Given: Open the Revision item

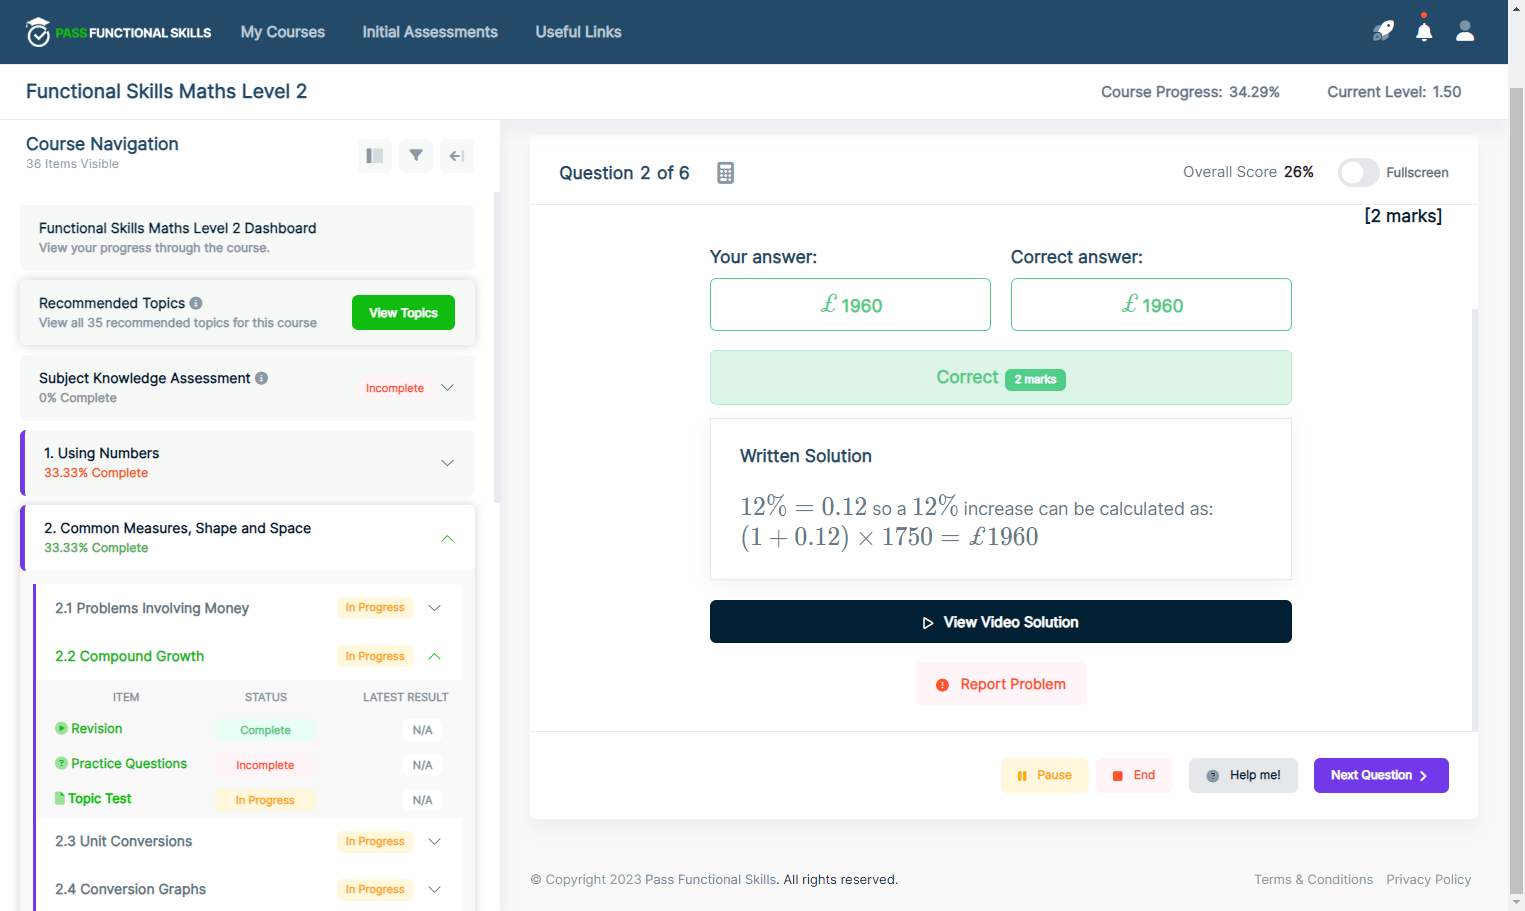Looking at the screenshot, I should pyautogui.click(x=97, y=729).
